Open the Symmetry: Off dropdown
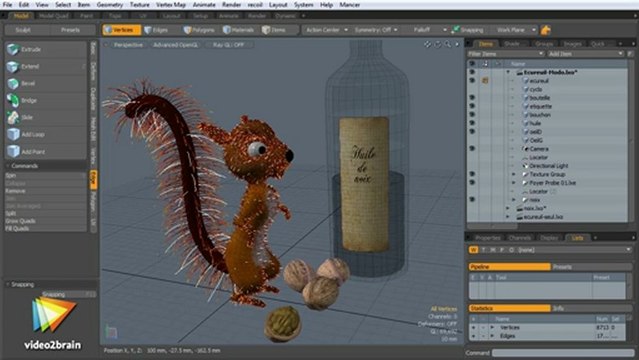The image size is (639, 360). [376, 30]
